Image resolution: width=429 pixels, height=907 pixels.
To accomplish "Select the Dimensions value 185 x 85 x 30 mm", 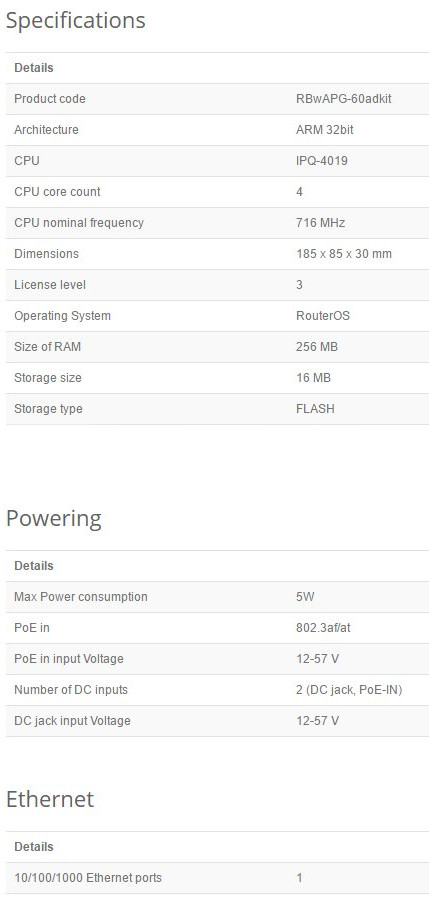I will tap(343, 254).
